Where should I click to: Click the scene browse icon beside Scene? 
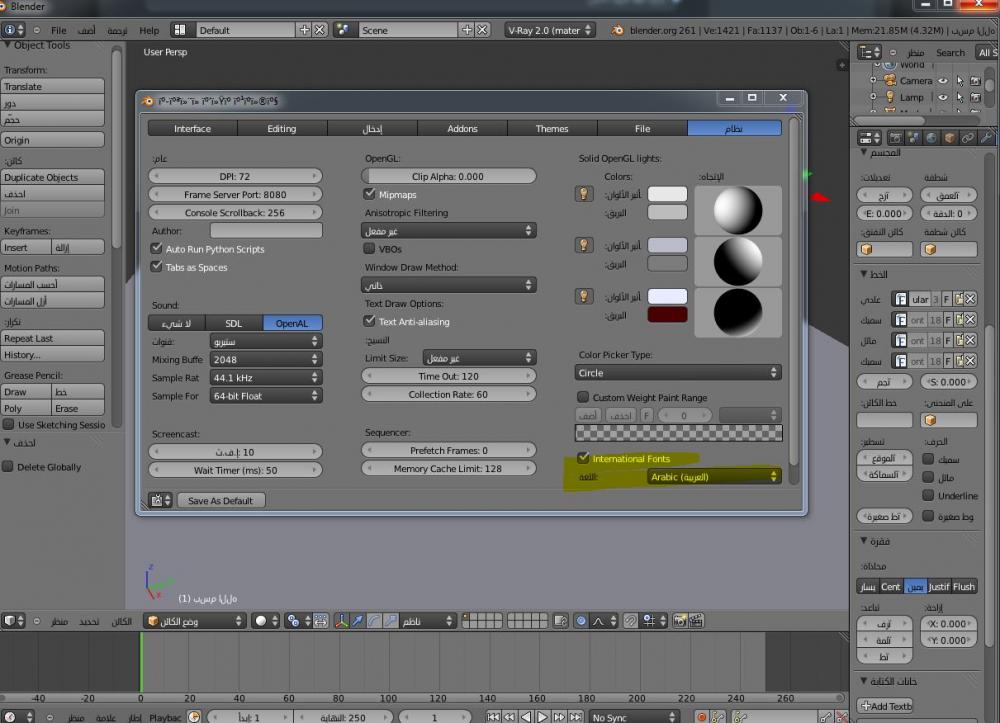[343, 30]
